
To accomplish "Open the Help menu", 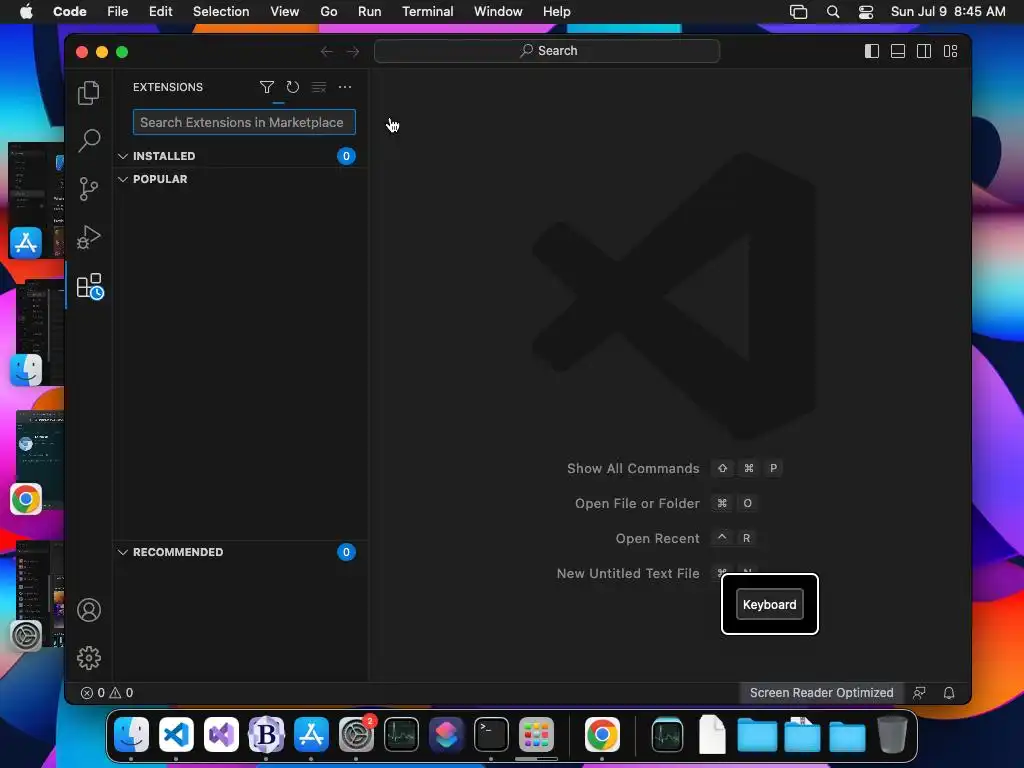I will (x=556, y=12).
